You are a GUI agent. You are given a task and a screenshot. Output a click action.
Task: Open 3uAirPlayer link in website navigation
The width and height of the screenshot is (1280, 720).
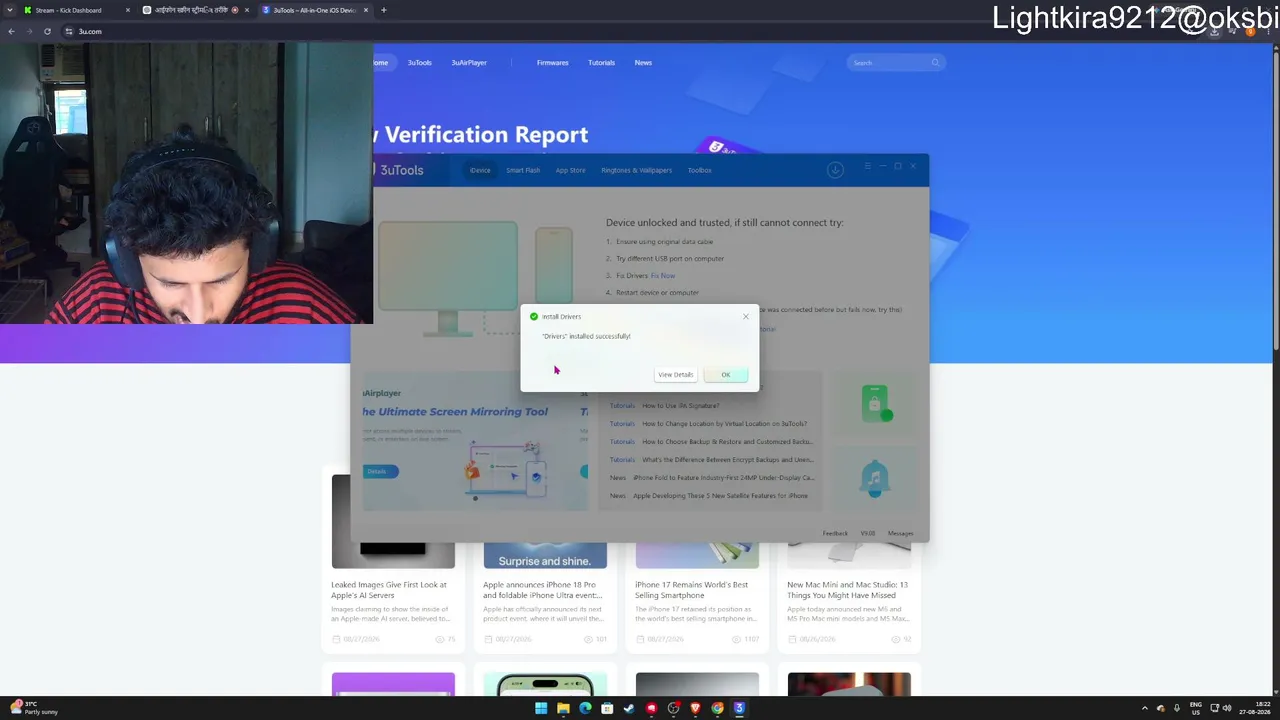pos(469,63)
